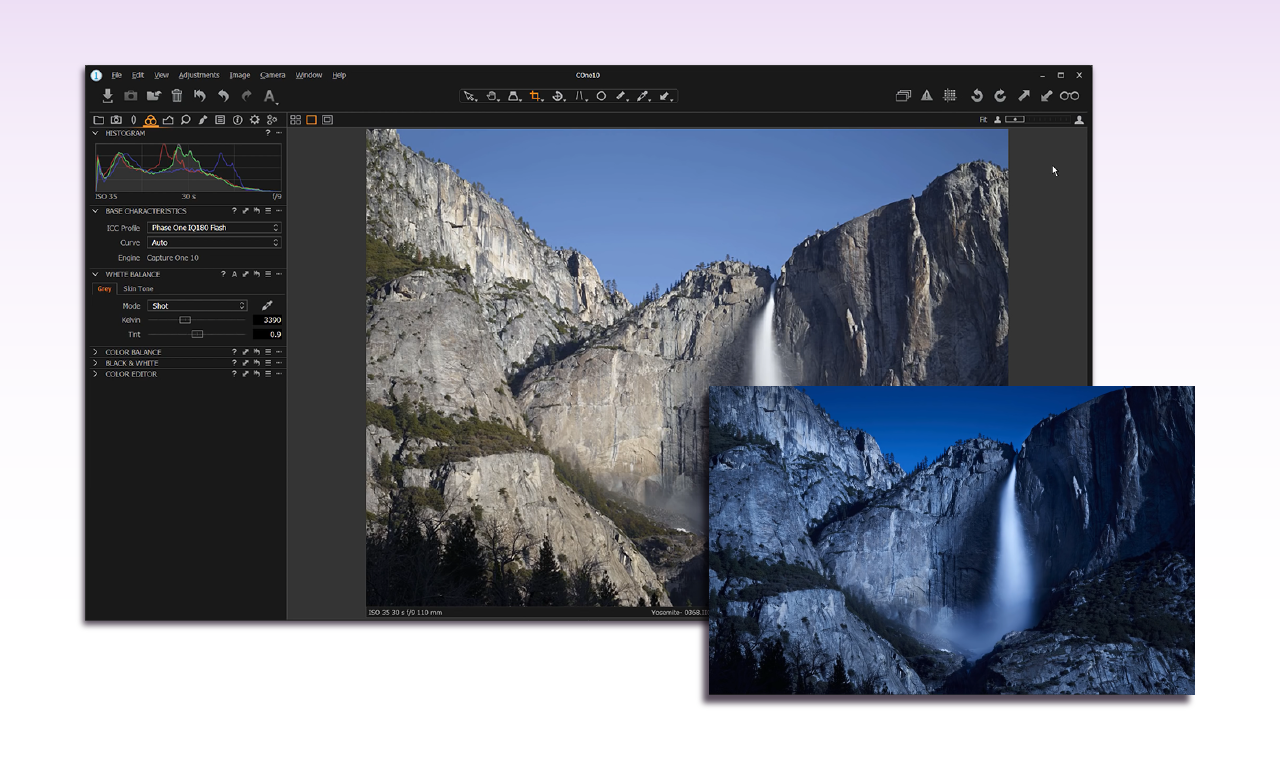Click the camera Capture icon in toolbar
The image size is (1280, 760).
click(x=131, y=96)
